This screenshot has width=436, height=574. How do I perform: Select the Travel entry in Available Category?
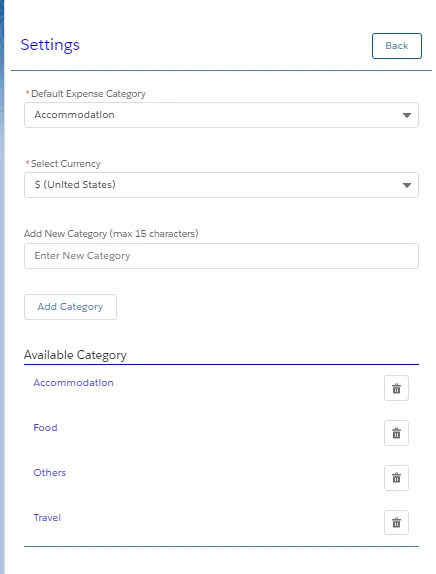47,518
